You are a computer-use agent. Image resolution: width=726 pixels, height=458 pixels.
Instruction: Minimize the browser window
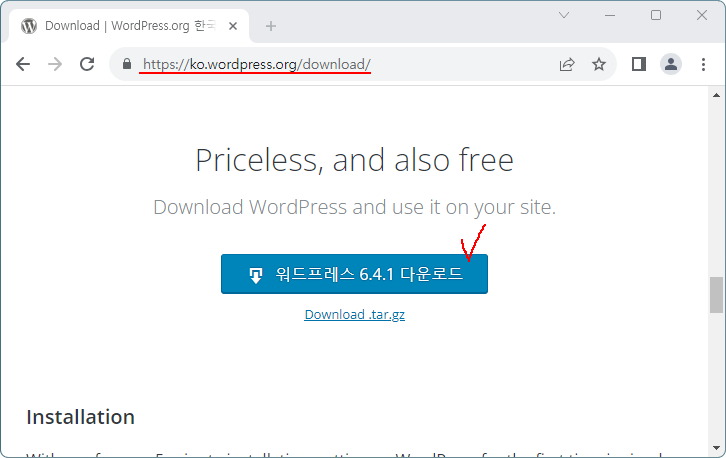[x=610, y=15]
